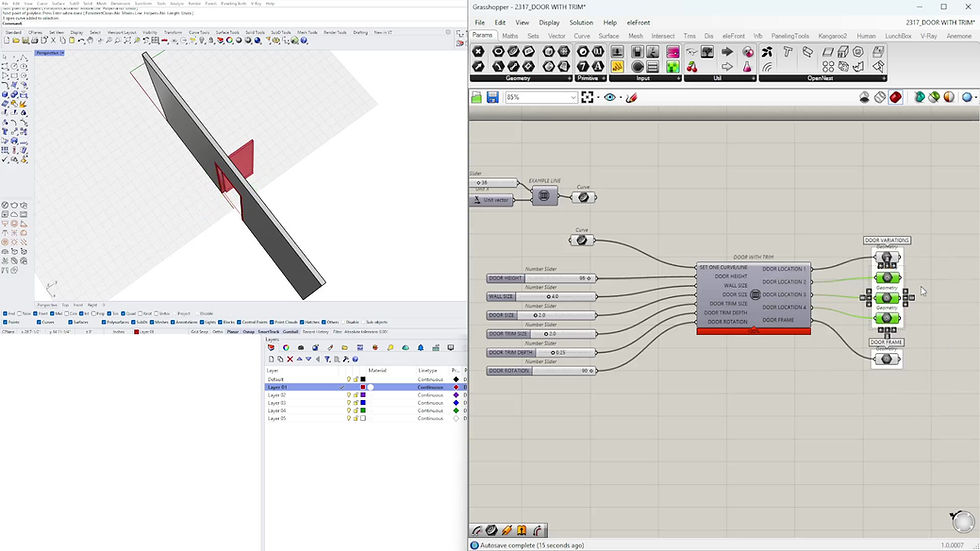Viewport: 980px width, 551px height.
Task: Click move layer down arrow icon
Action: pyautogui.click(x=308, y=359)
